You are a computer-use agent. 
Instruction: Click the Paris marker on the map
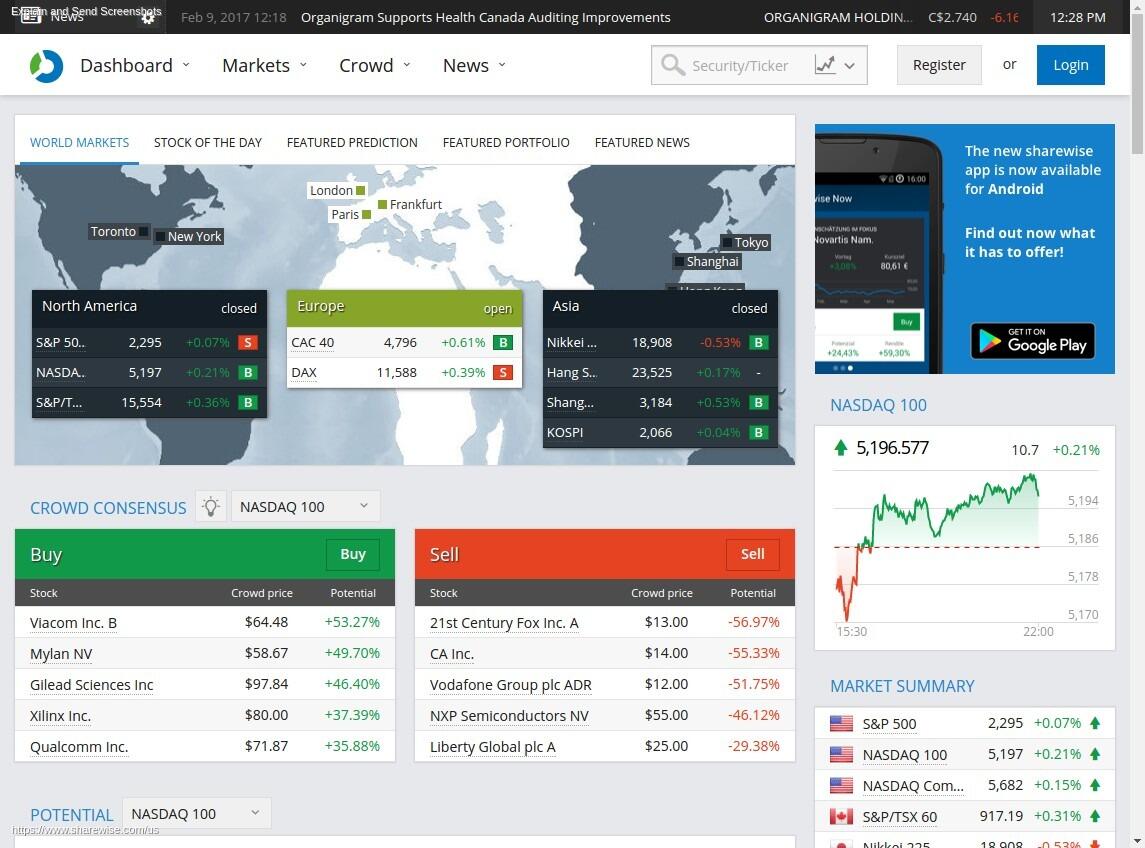[367, 215]
